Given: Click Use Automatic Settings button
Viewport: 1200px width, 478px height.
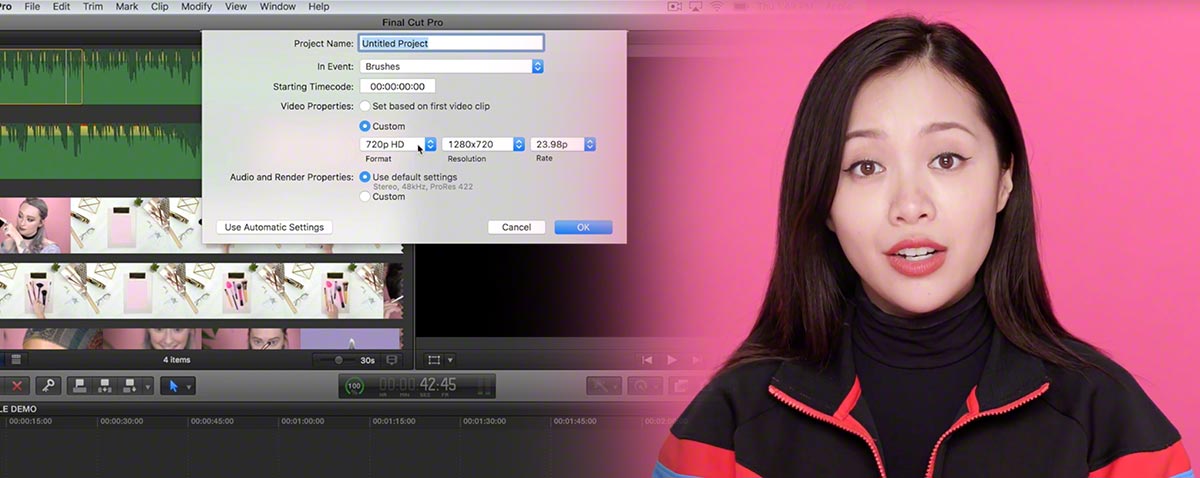Looking at the screenshot, I should point(274,227).
